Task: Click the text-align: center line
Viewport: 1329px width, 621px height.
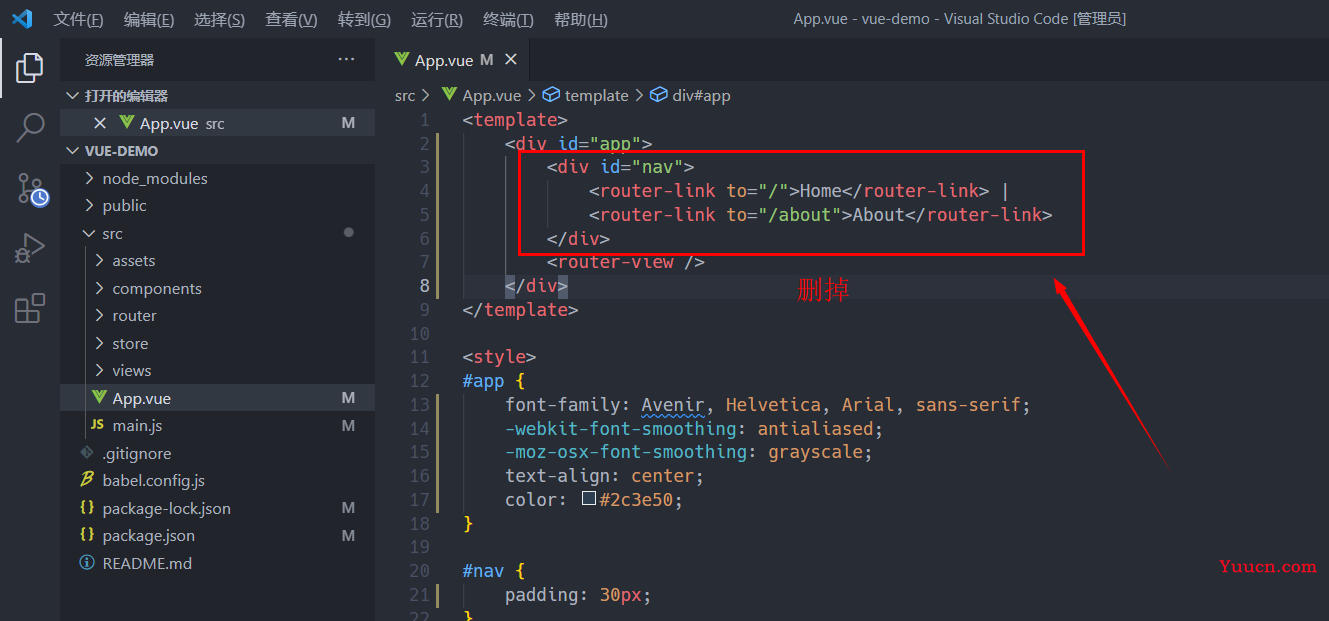Action: click(605, 476)
